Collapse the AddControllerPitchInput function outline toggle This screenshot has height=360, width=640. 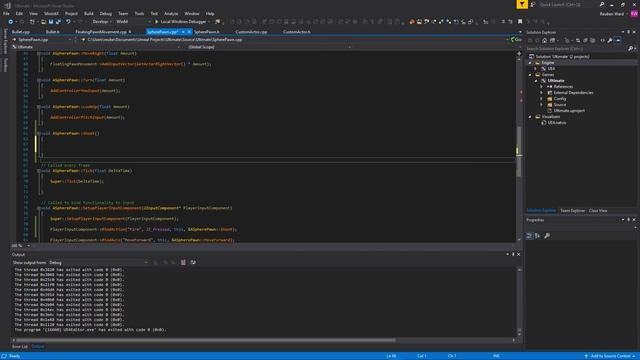[x=39, y=107]
